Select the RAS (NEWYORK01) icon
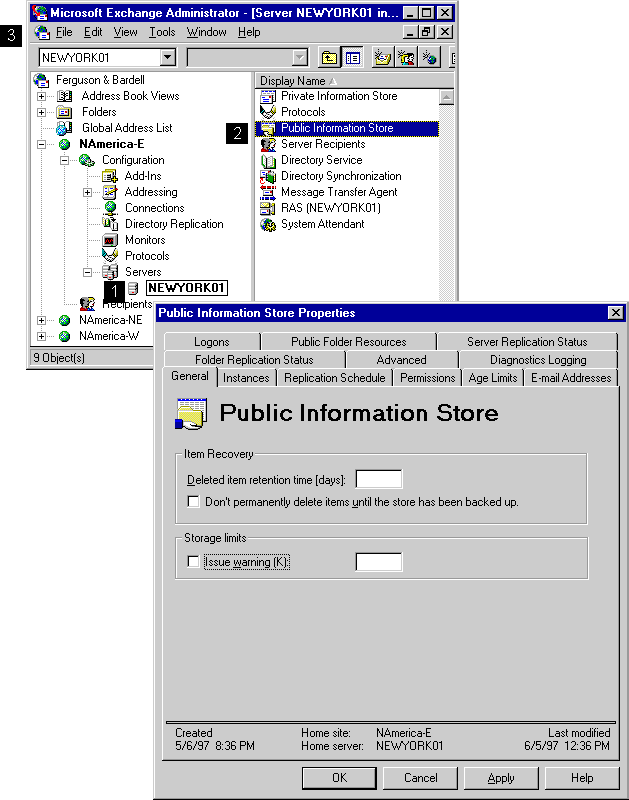629x800 pixels. [x=268, y=208]
